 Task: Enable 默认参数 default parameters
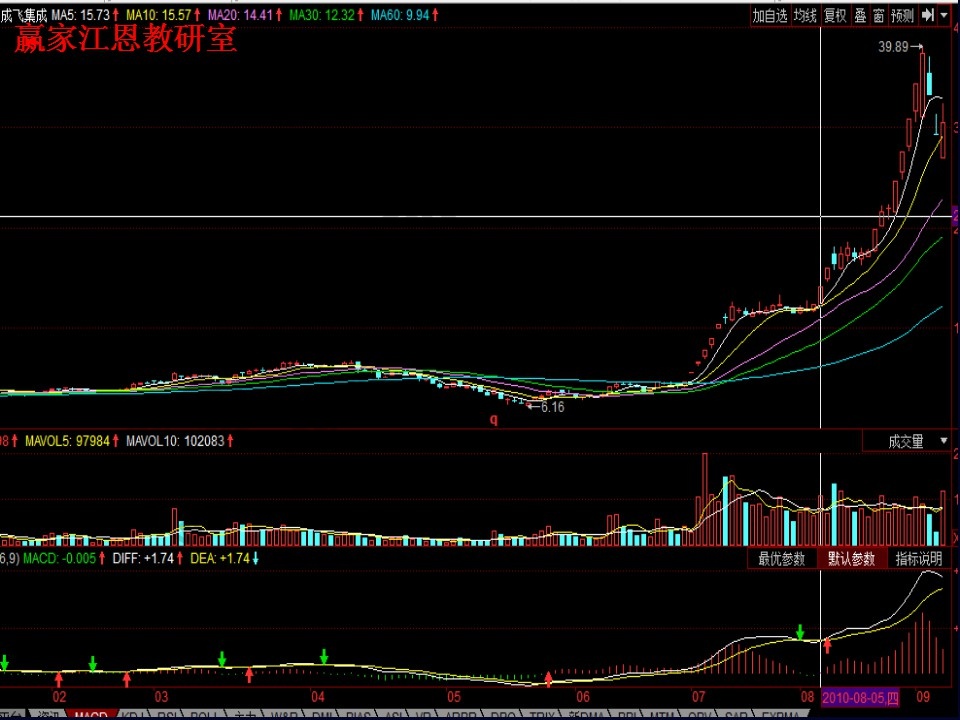coord(851,559)
